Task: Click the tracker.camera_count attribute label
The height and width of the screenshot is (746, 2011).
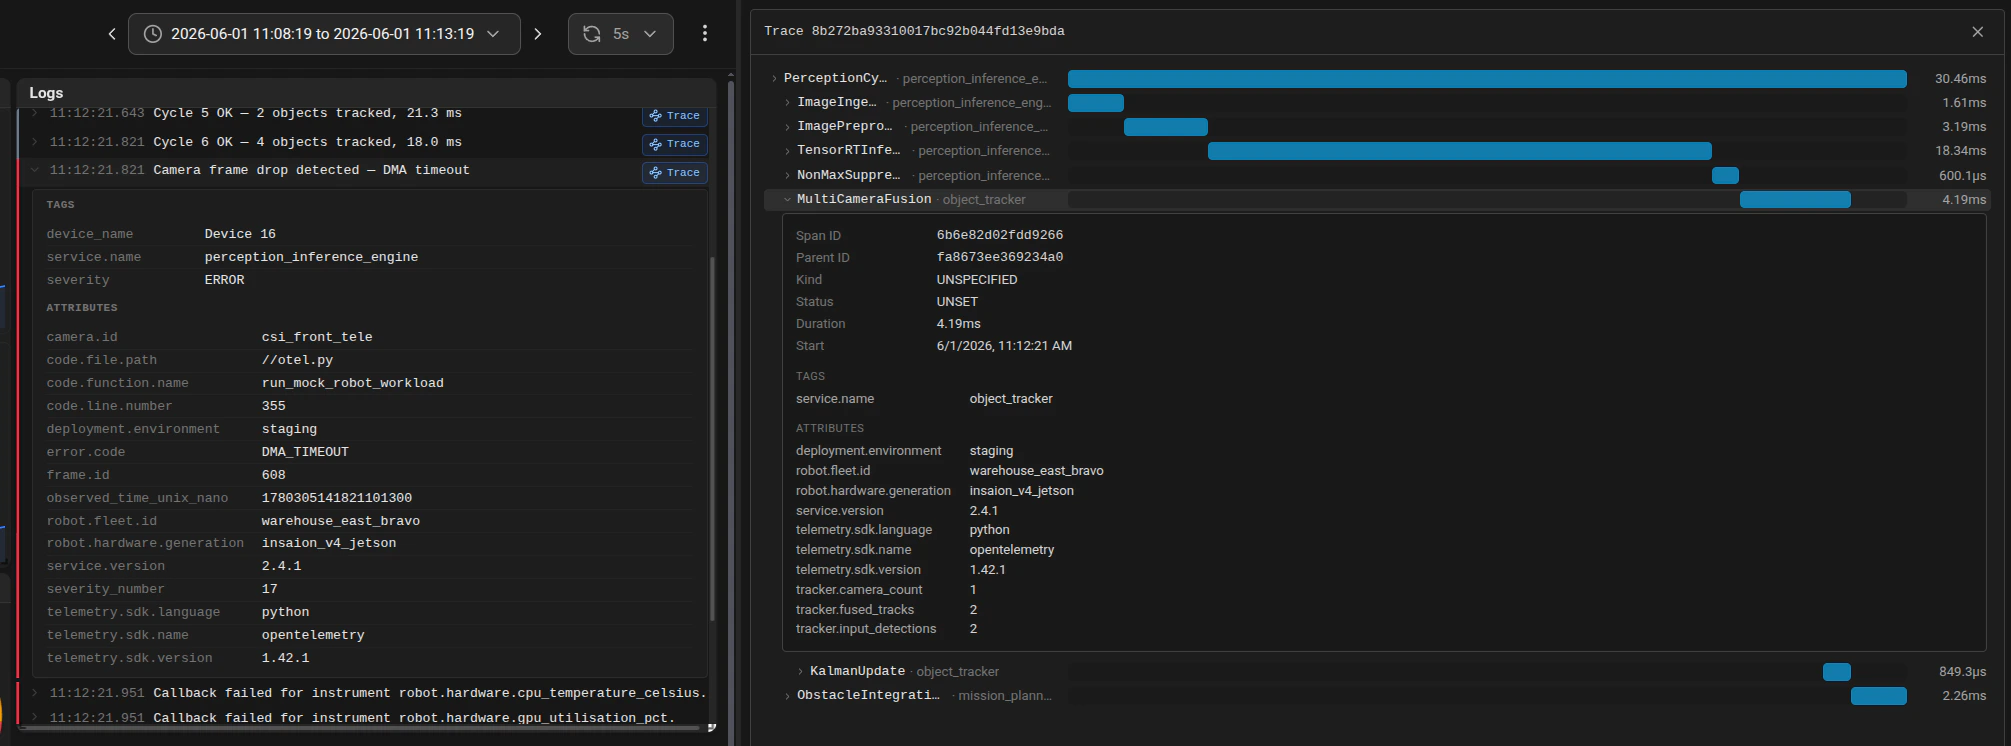Action: pyautogui.click(x=859, y=590)
